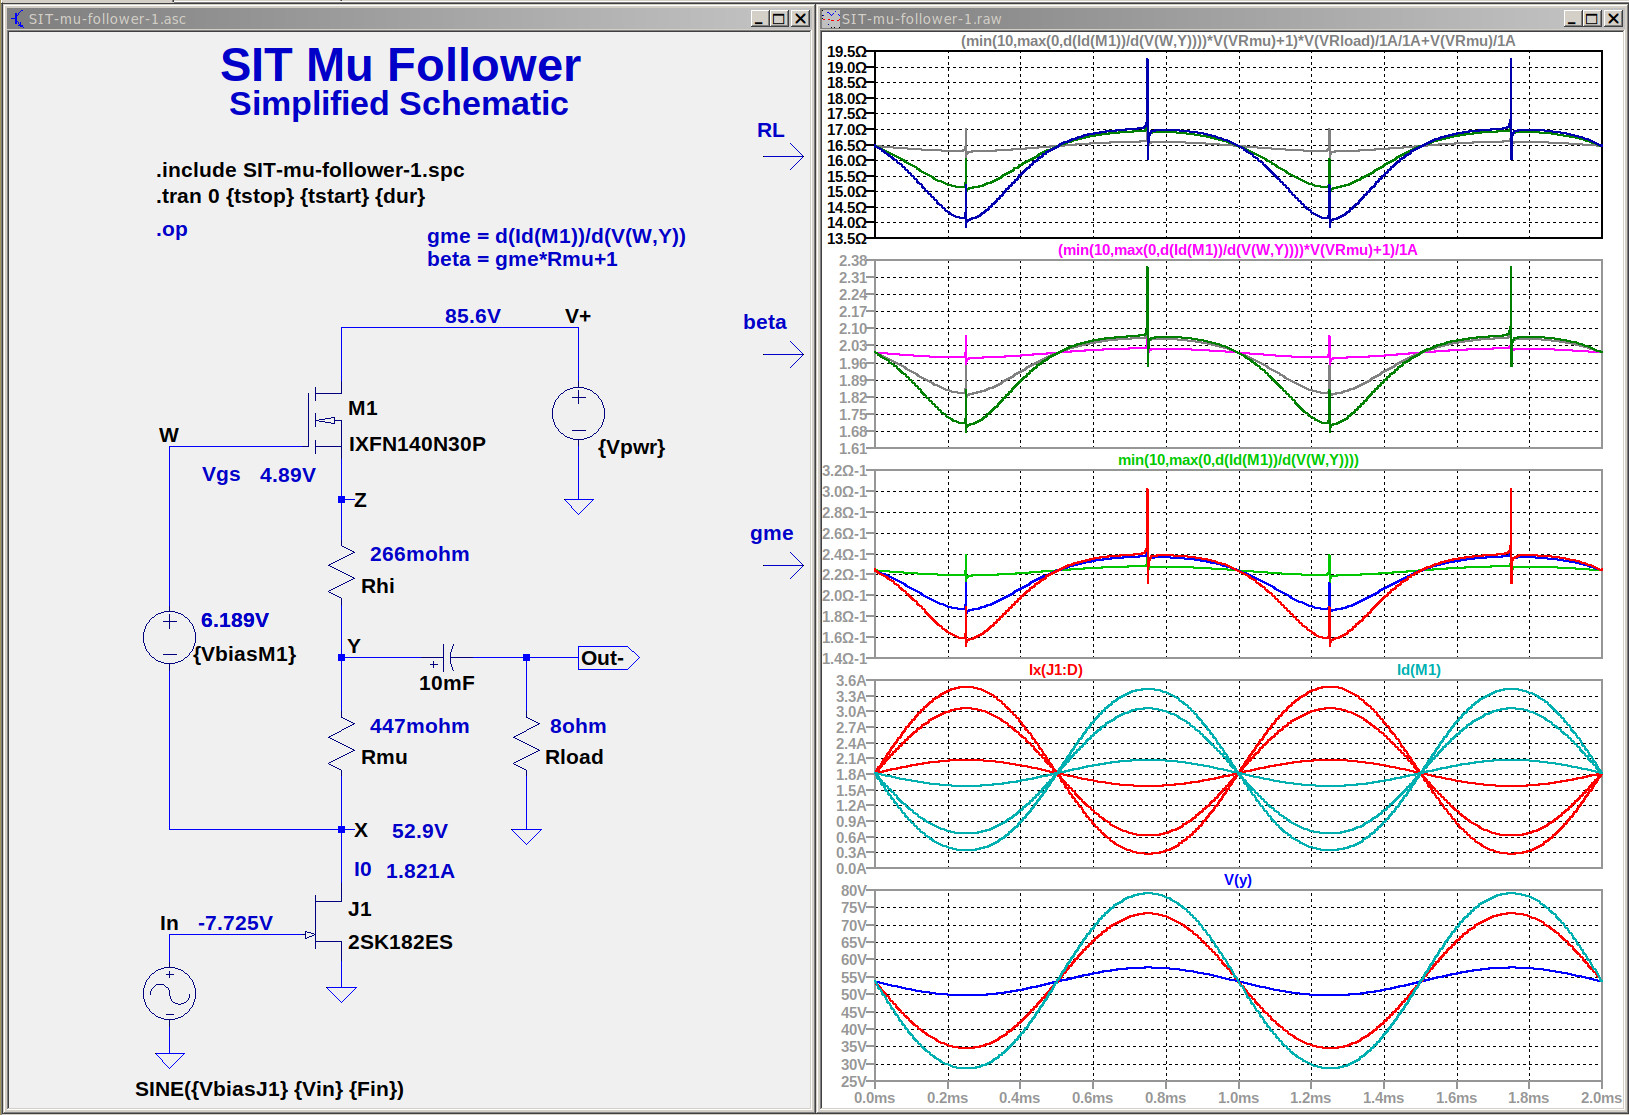The height and width of the screenshot is (1115, 1629).
Task: Click the Simplified Schematic subtitle
Action: 398,104
